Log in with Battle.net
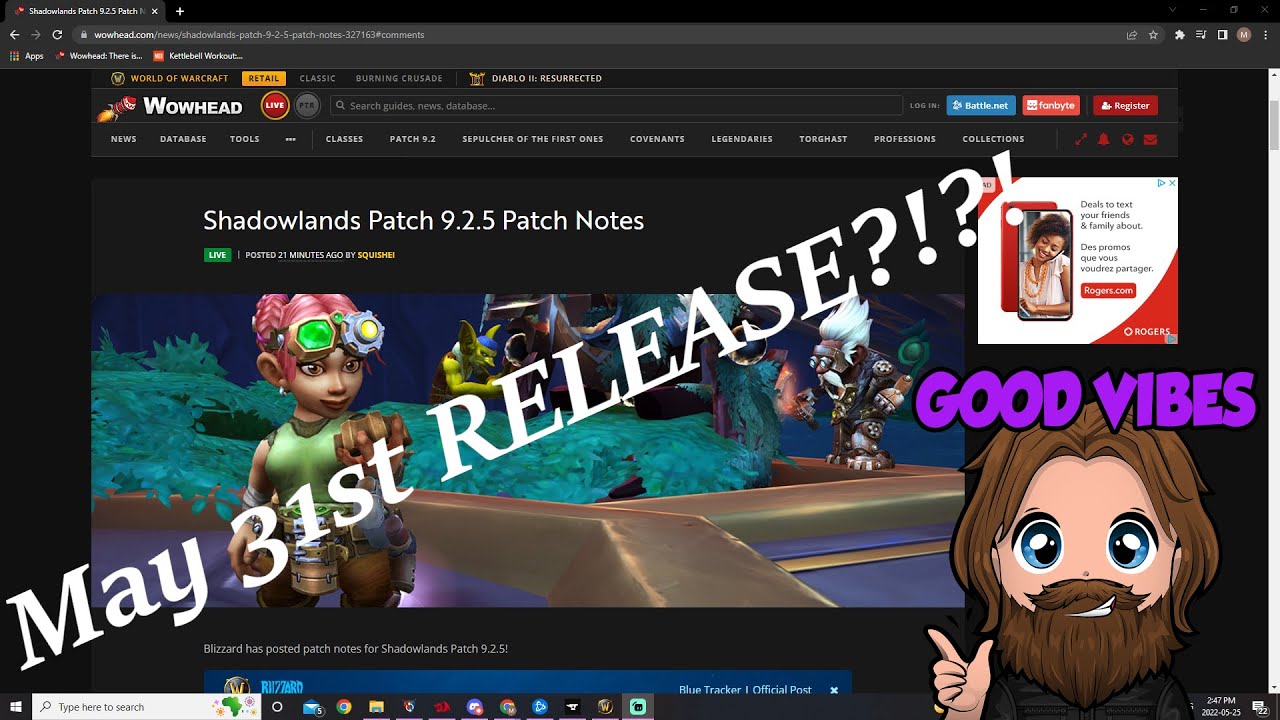The width and height of the screenshot is (1280, 720). (x=981, y=105)
